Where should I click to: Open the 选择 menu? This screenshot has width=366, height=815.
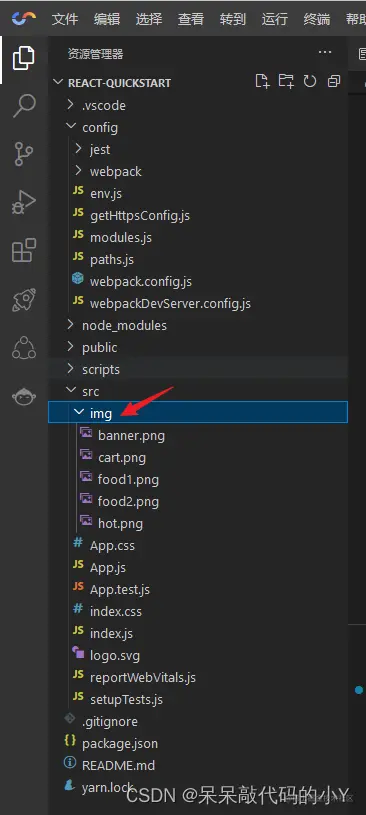[x=149, y=19]
